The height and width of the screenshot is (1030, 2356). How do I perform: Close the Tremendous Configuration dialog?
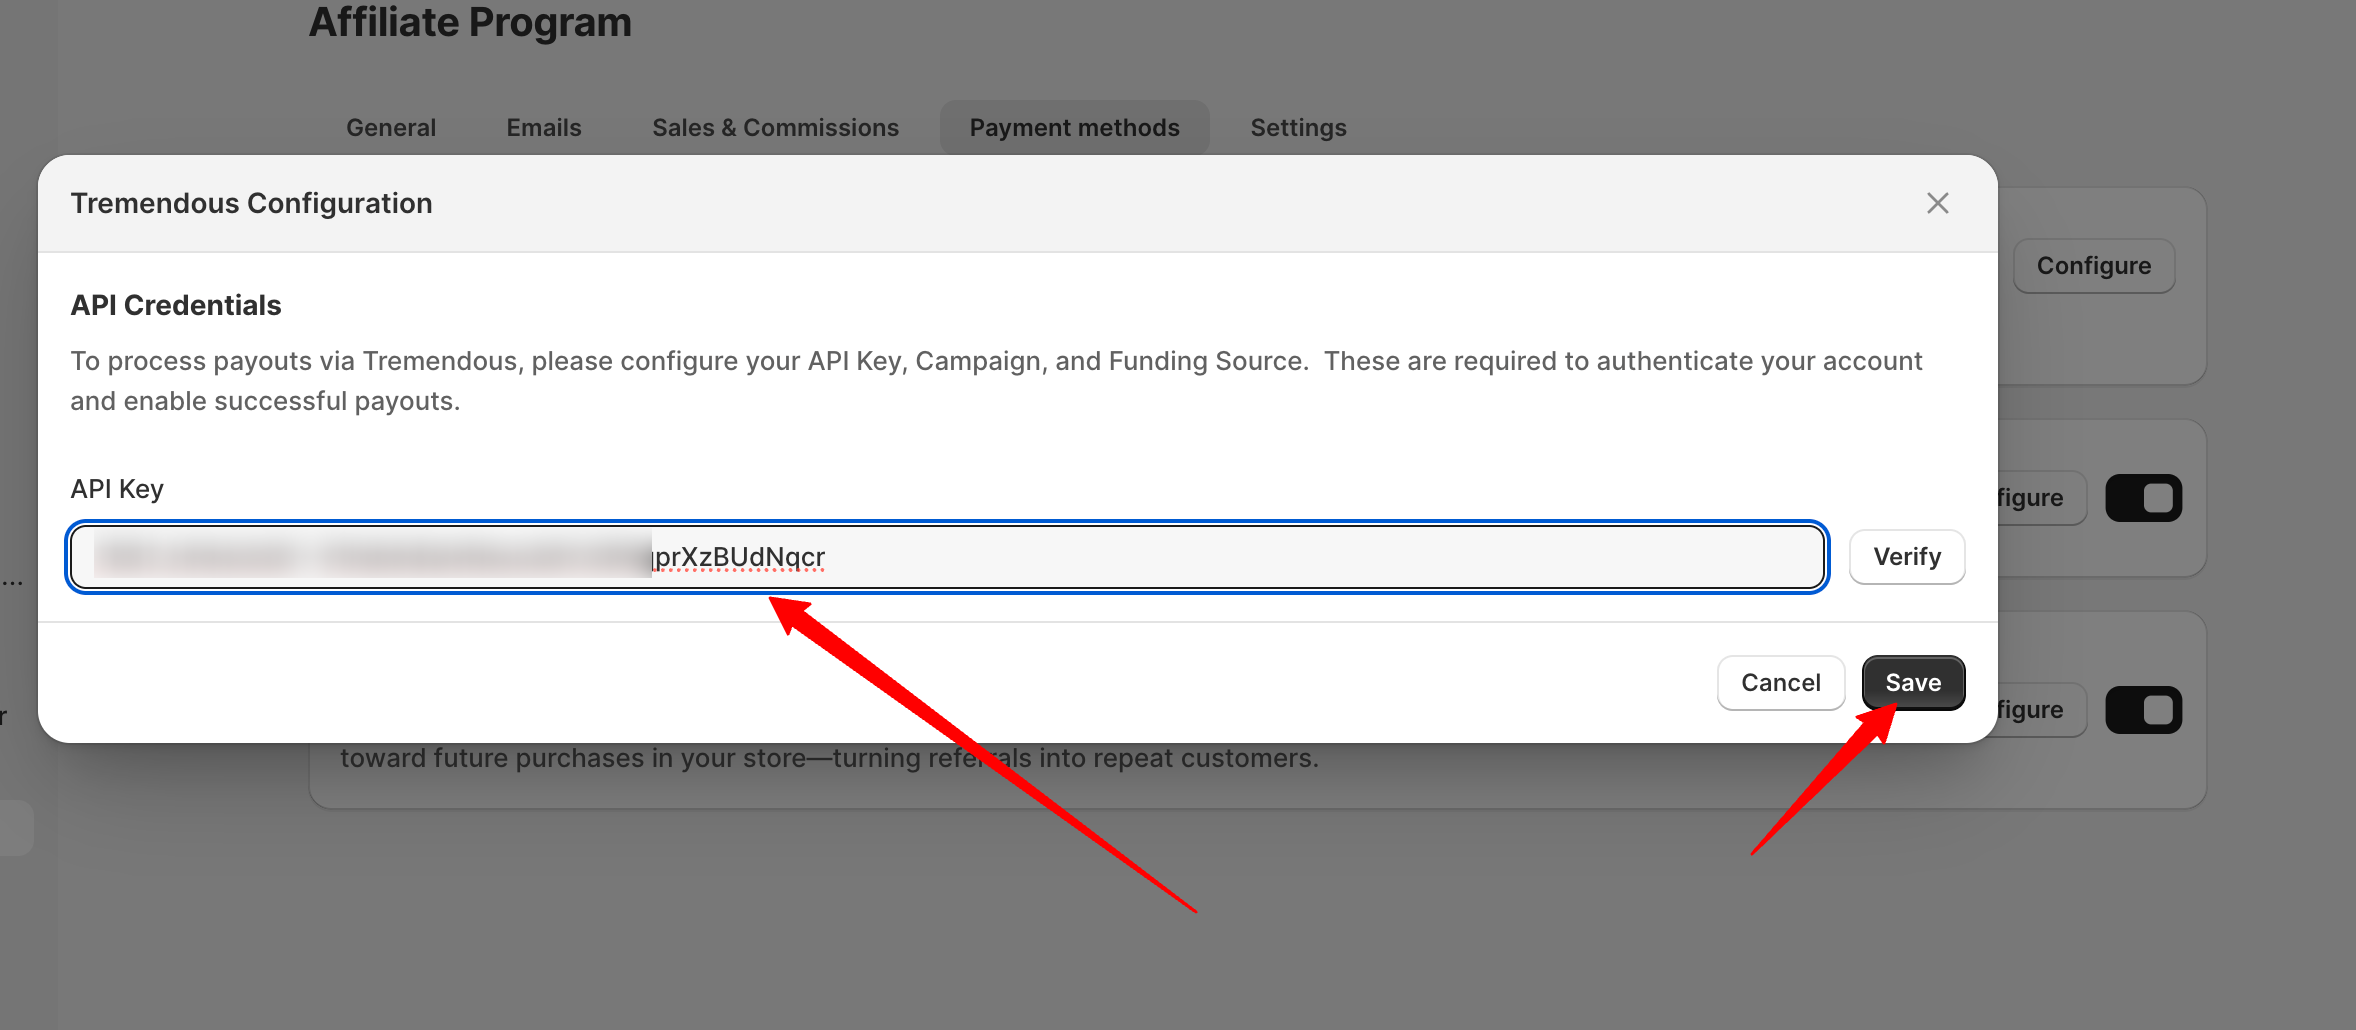(x=1937, y=203)
